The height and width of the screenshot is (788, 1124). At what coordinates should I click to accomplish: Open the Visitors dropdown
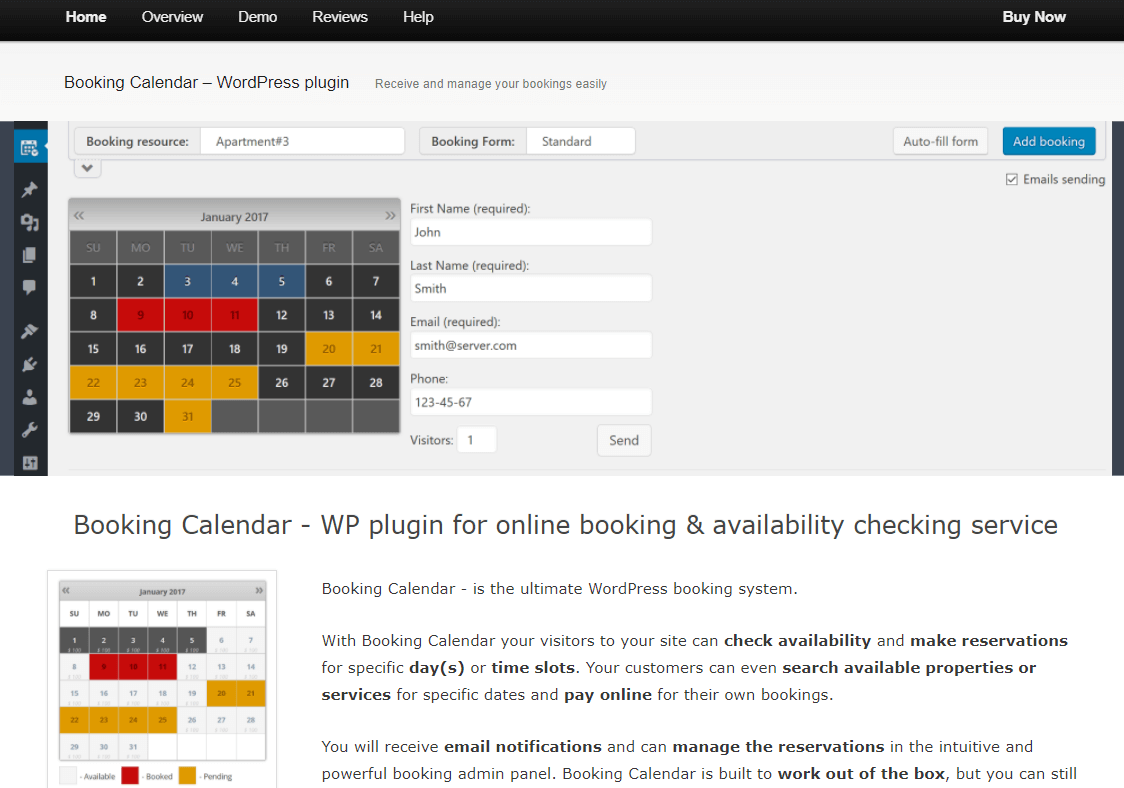click(x=477, y=440)
